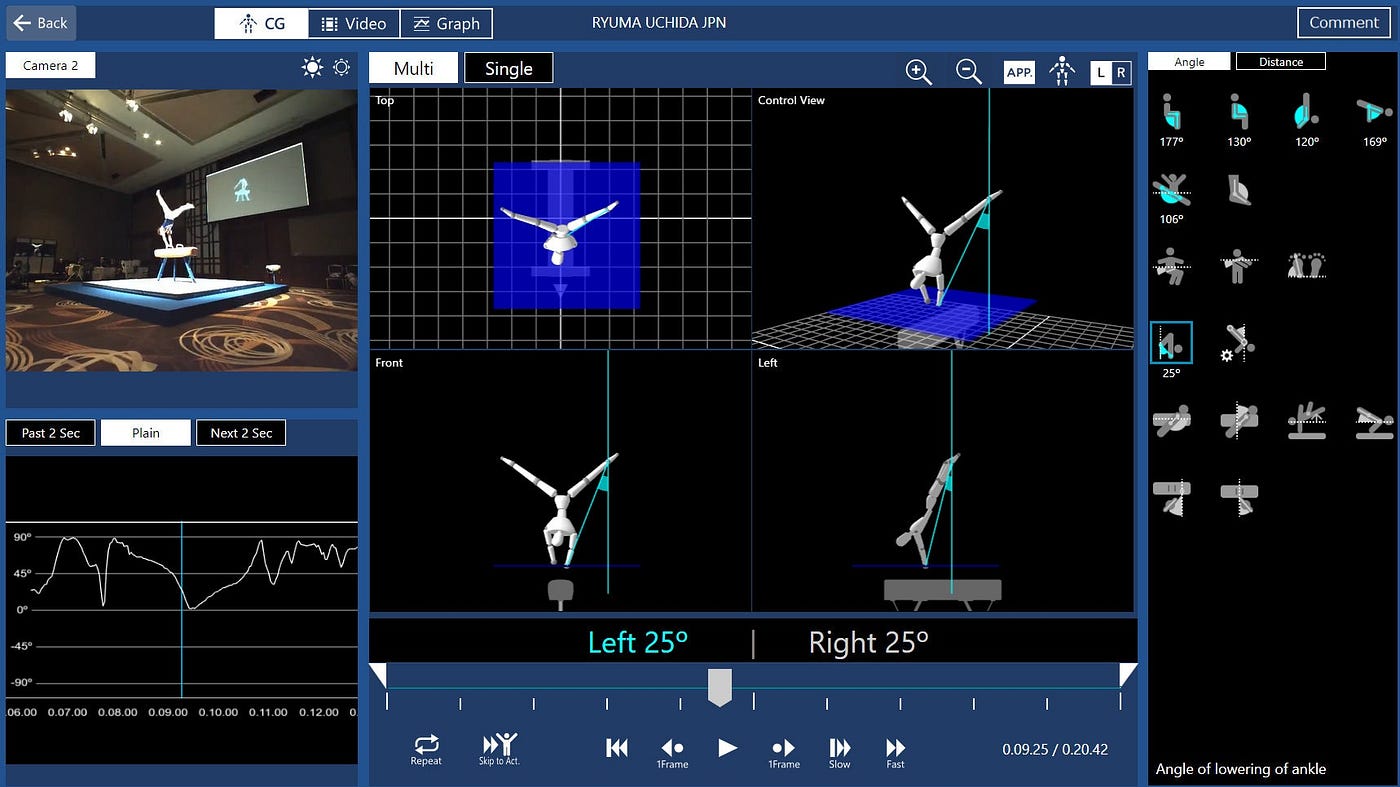
Task: Choose the 25° ankle lowering angle icon
Action: click(x=1171, y=343)
